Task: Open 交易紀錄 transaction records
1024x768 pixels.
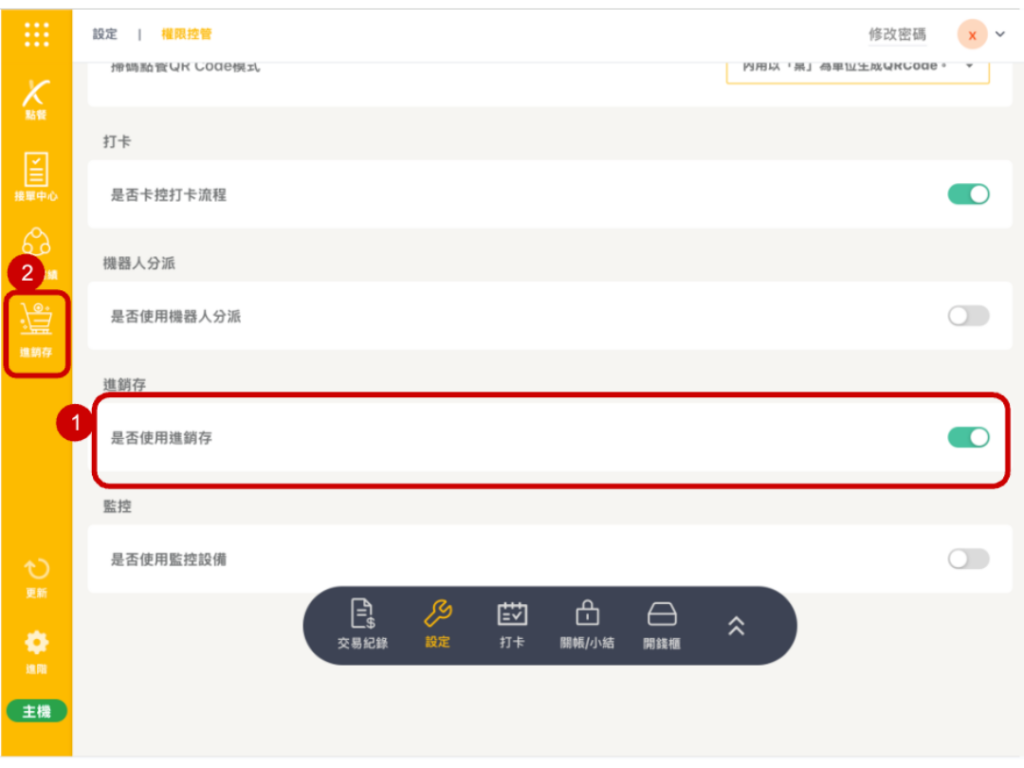Action: [x=362, y=625]
